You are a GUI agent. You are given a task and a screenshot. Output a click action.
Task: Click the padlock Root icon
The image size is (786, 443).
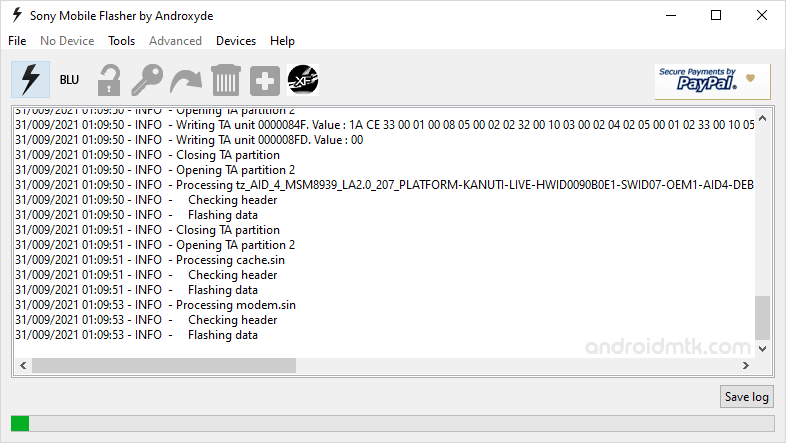click(109, 80)
